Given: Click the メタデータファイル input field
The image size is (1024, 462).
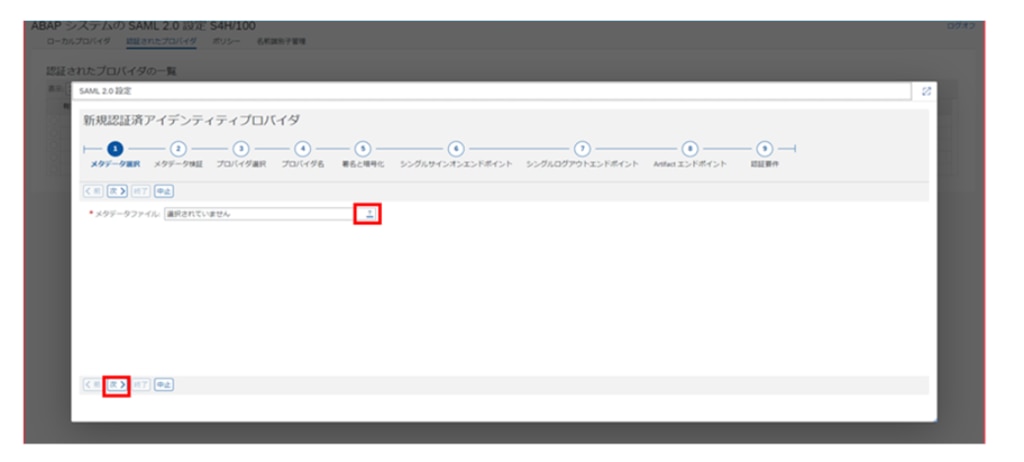Looking at the screenshot, I should click(256, 213).
